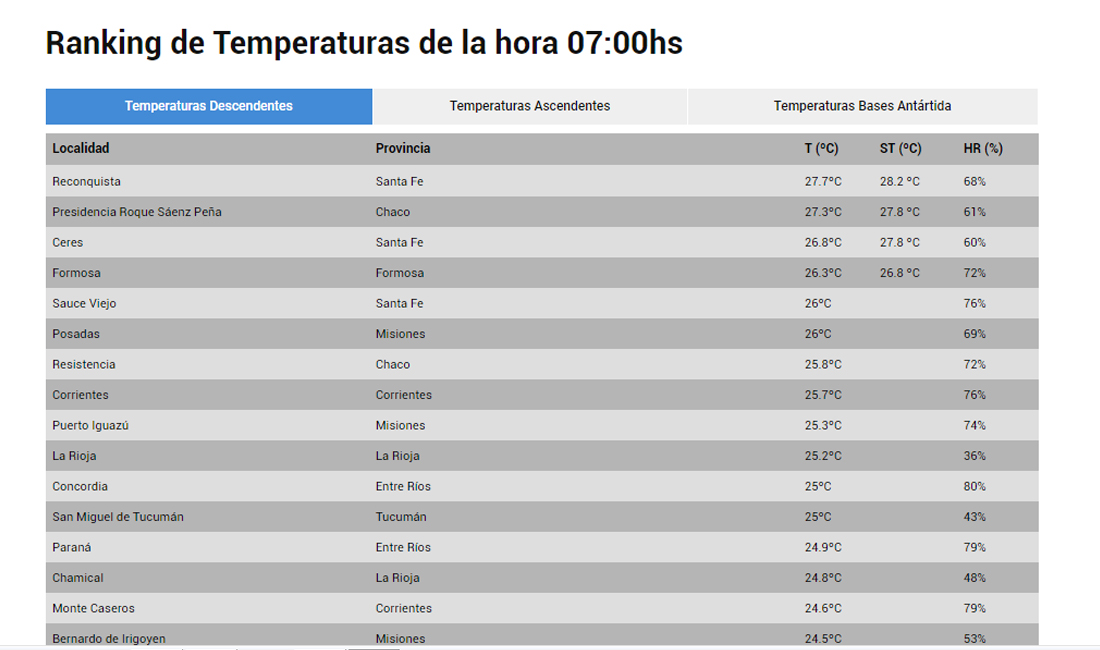The image size is (1100, 650).
Task: Click Formosa in the Localidad column
Action: pos(76,273)
